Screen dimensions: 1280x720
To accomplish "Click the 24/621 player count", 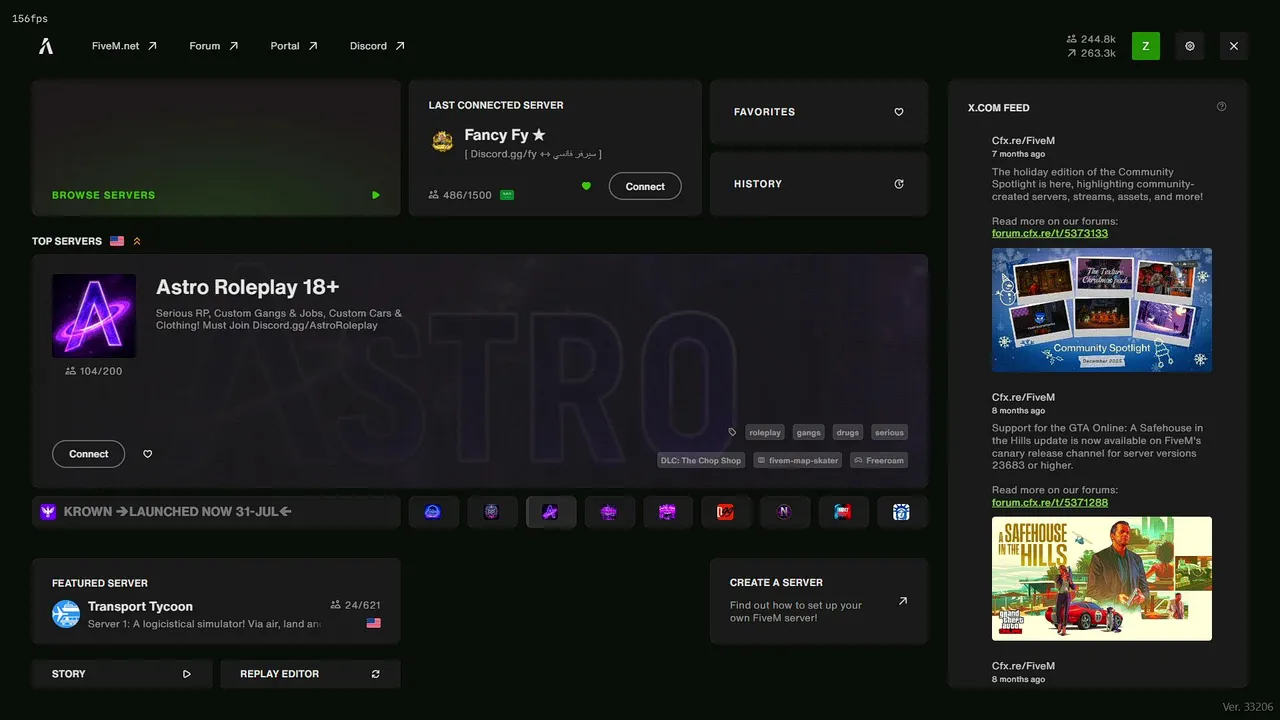I will coord(355,605).
